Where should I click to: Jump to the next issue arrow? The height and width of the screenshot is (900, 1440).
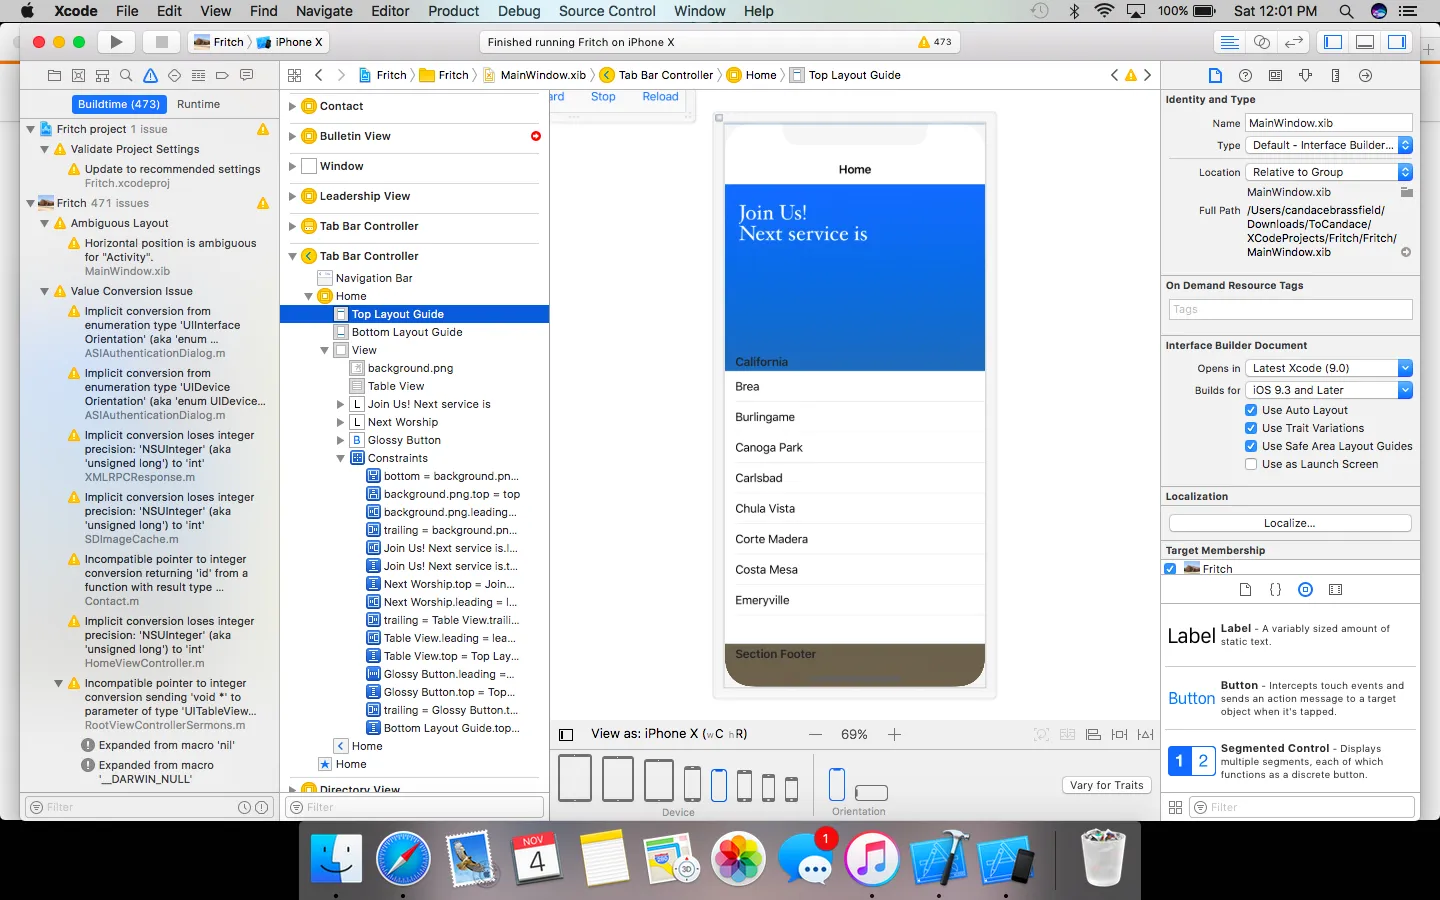pyautogui.click(x=1147, y=75)
